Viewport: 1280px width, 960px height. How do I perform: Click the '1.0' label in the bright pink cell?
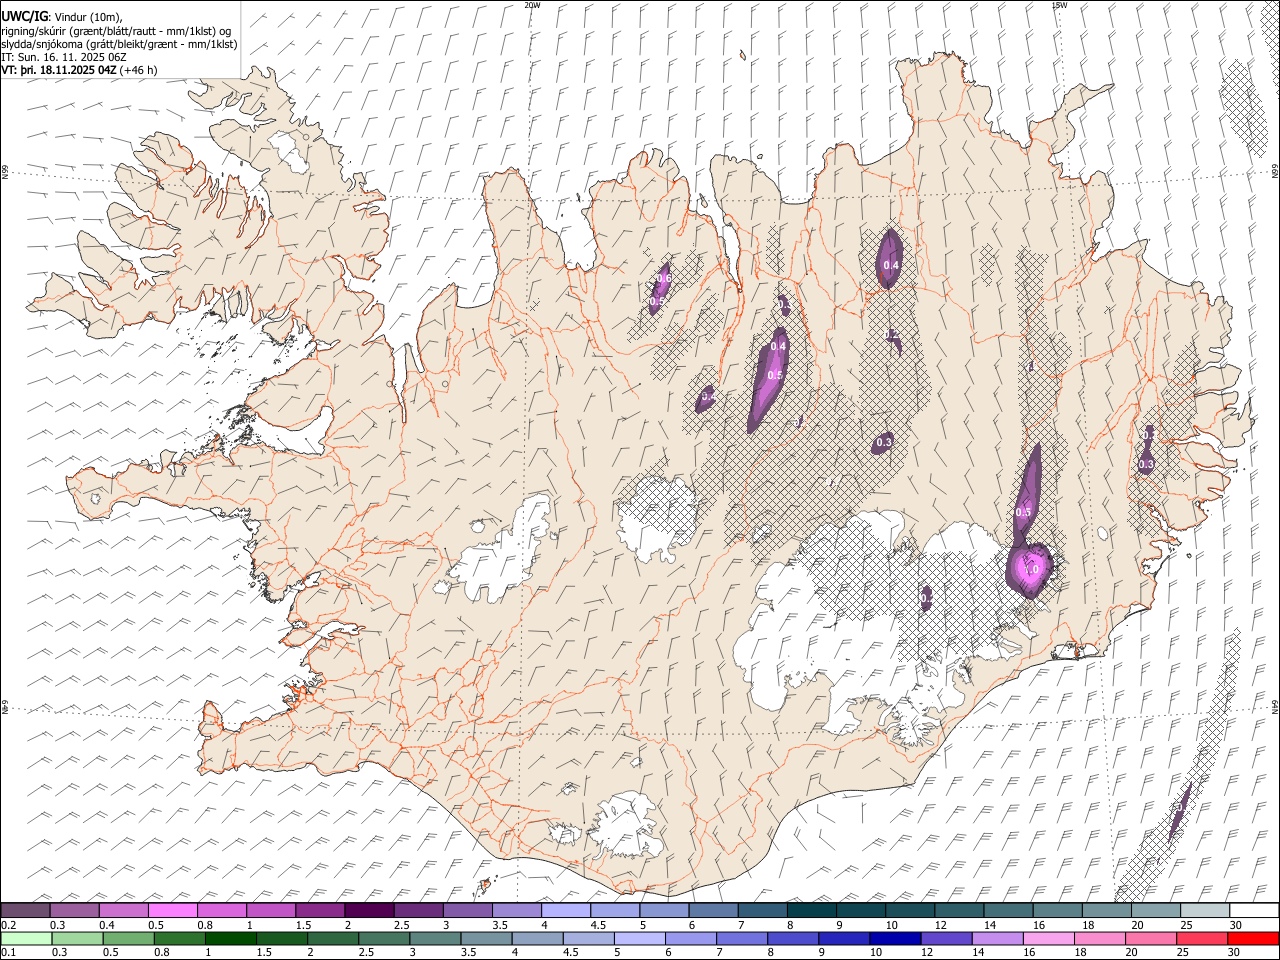point(1034,569)
